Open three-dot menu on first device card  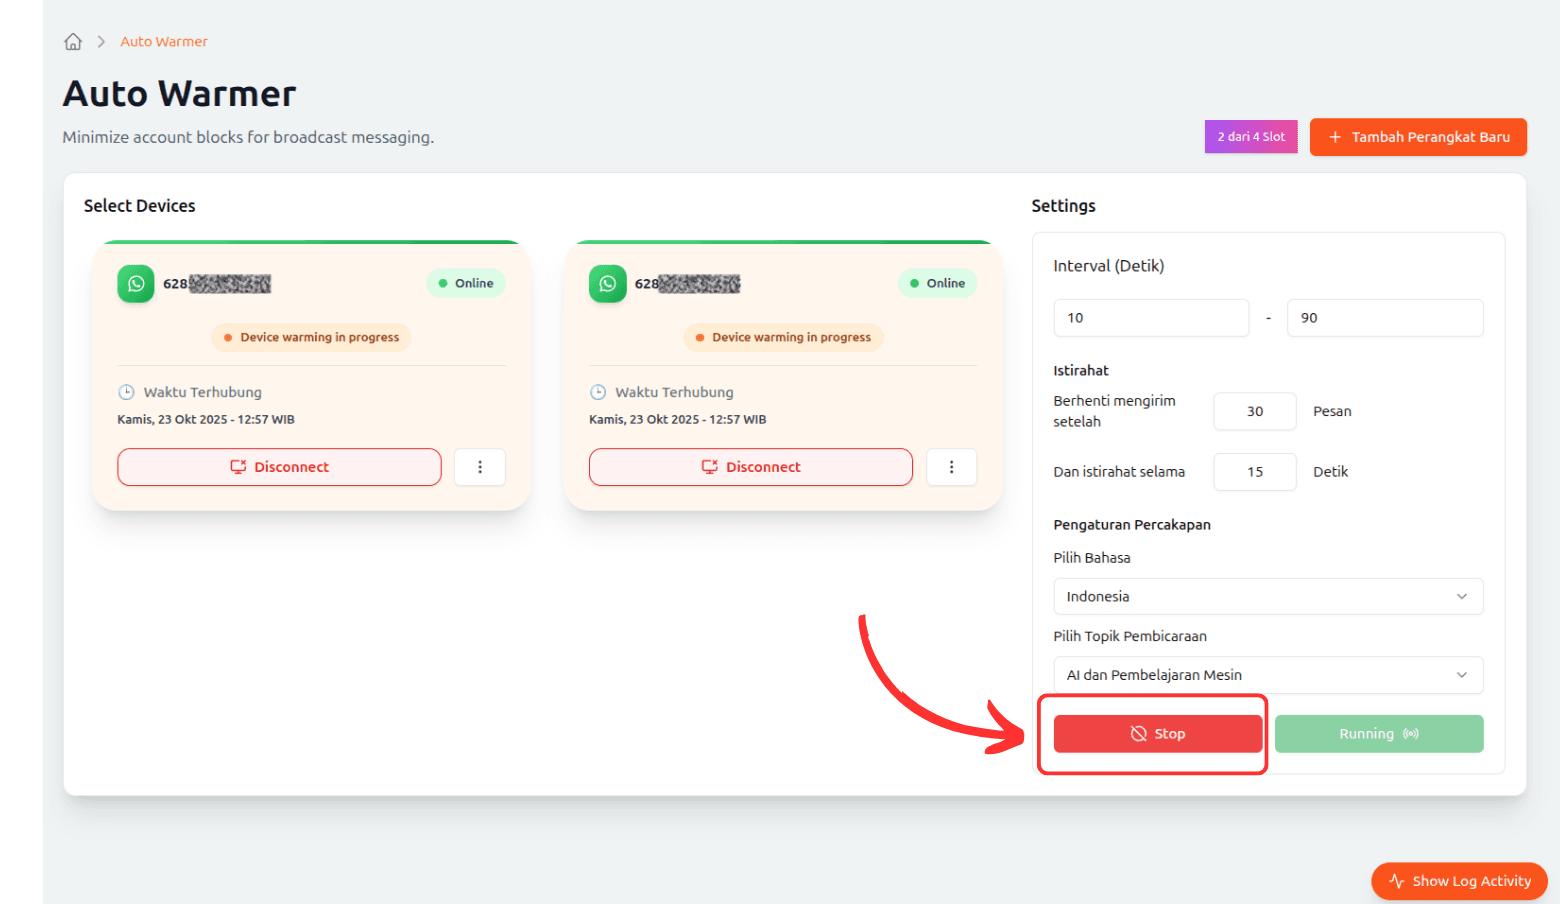[x=480, y=467]
